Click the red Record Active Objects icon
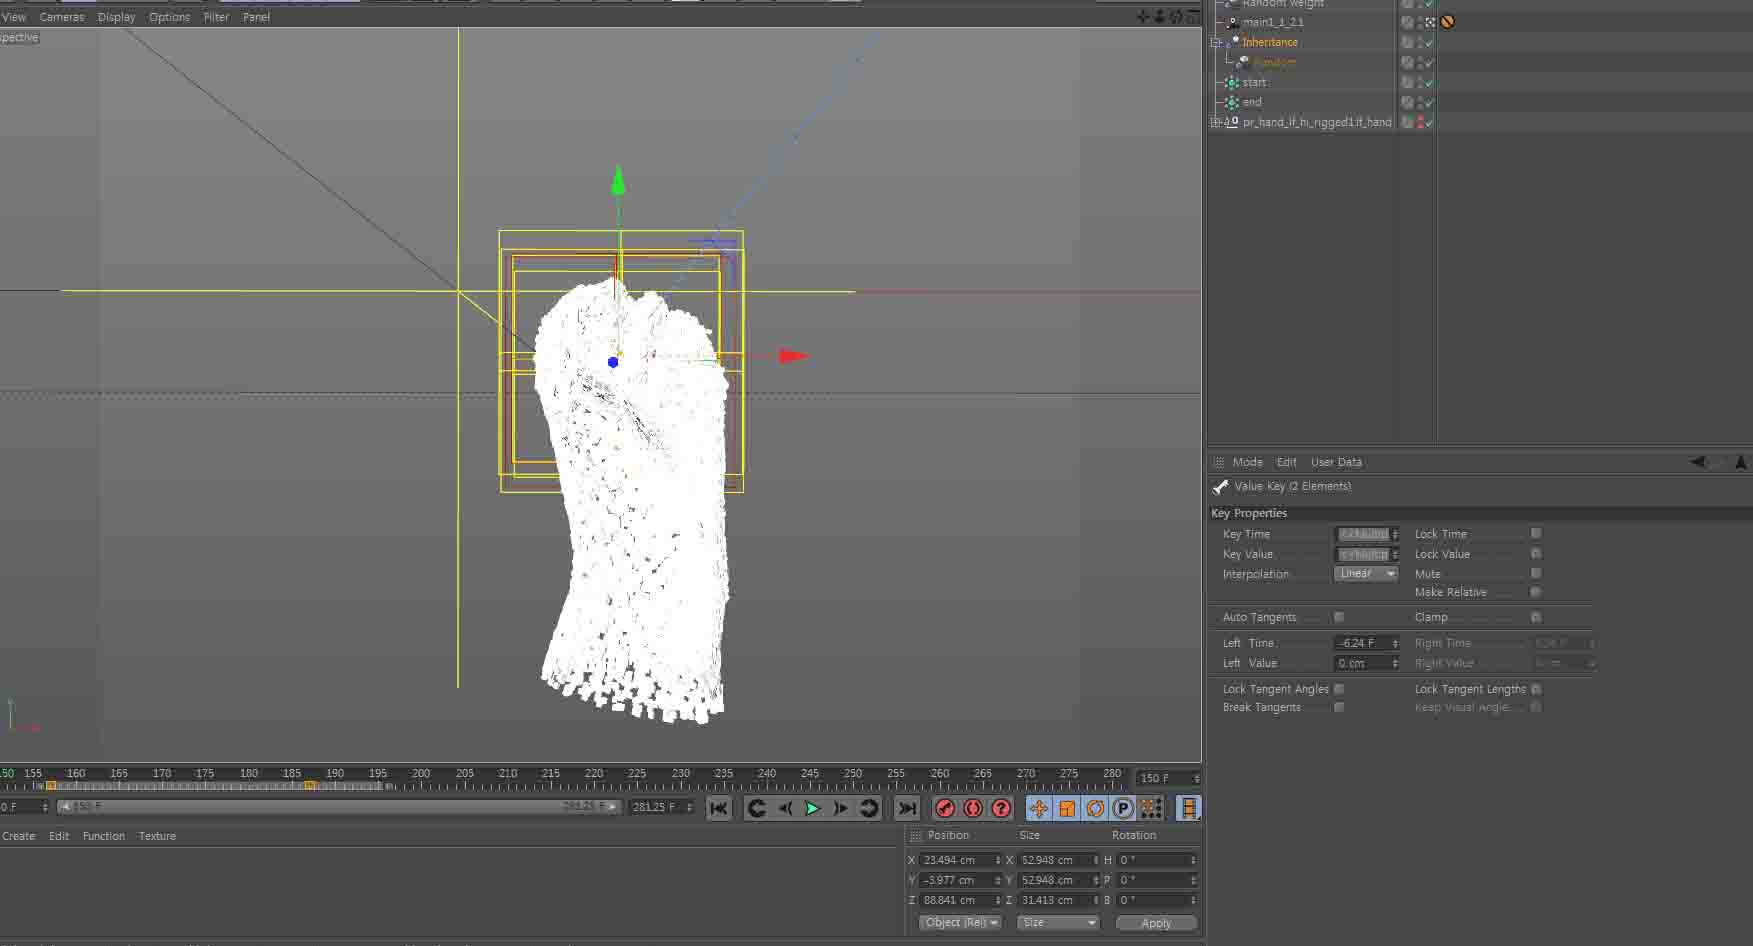 (945, 808)
